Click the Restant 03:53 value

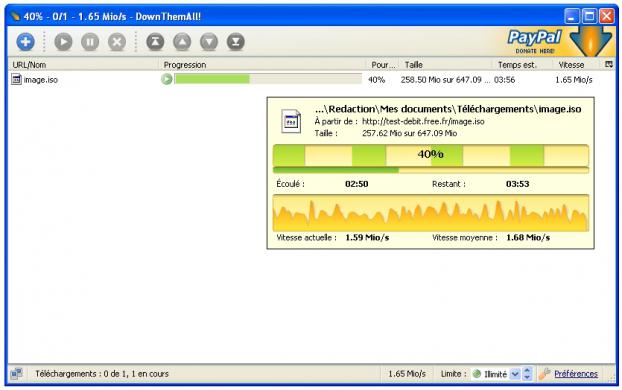click(518, 184)
